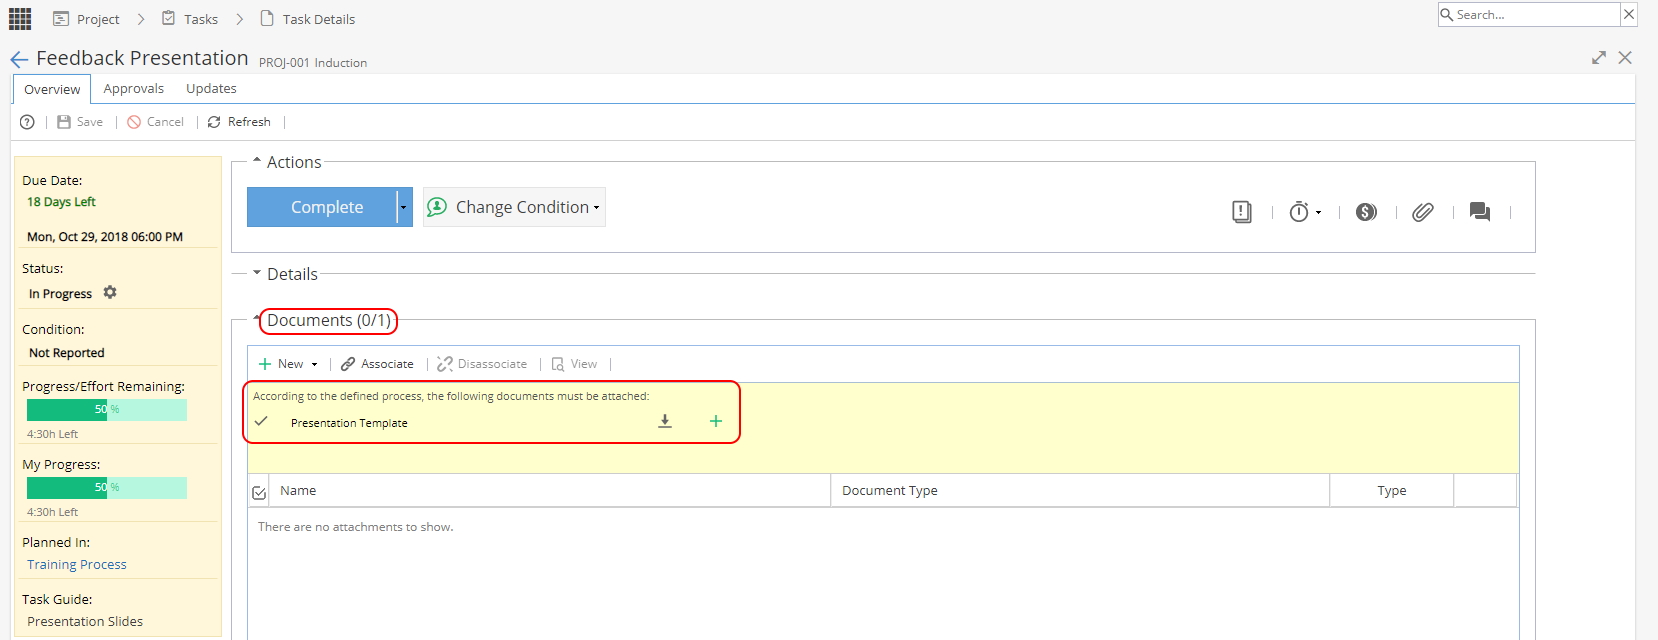1658x640 pixels.
Task: Switch to the Updates tab
Action: 211,89
